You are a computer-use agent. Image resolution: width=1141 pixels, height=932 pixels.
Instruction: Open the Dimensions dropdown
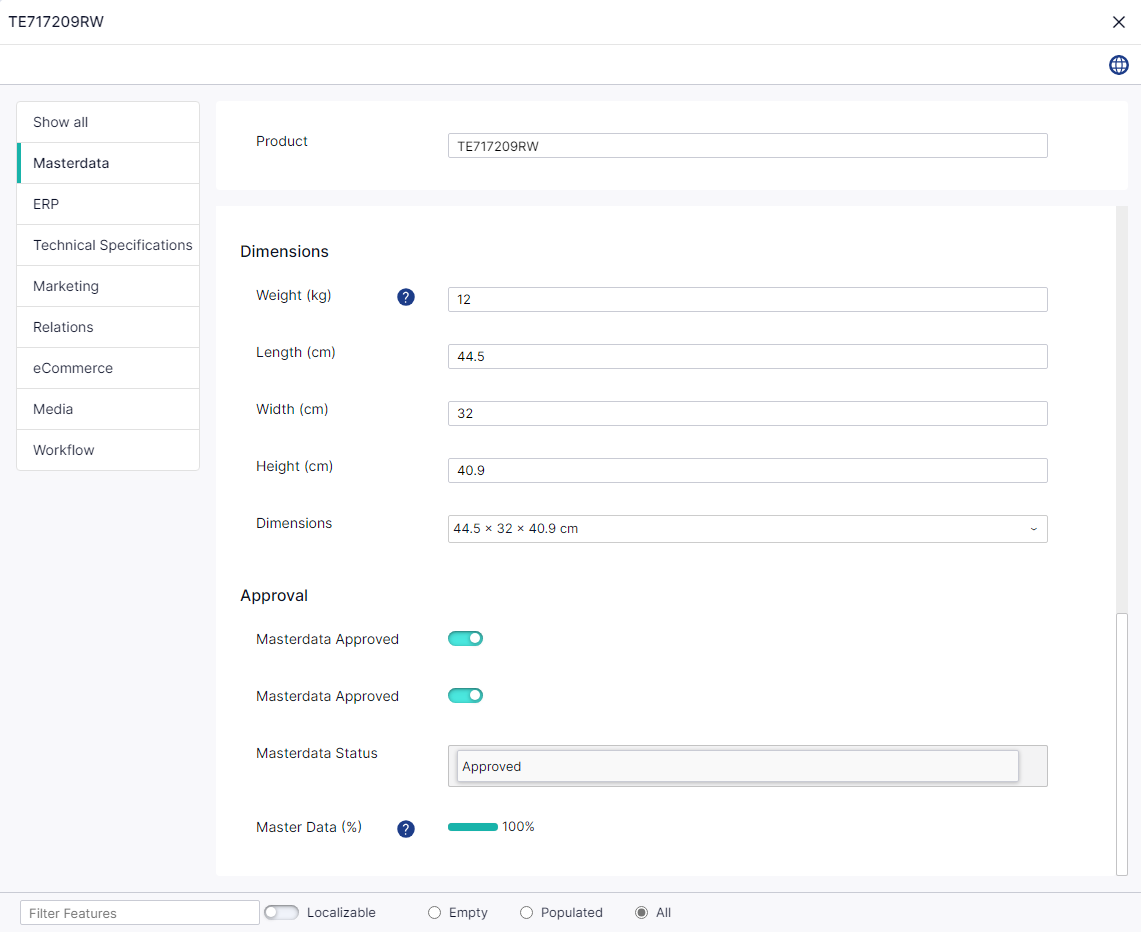[x=747, y=529]
